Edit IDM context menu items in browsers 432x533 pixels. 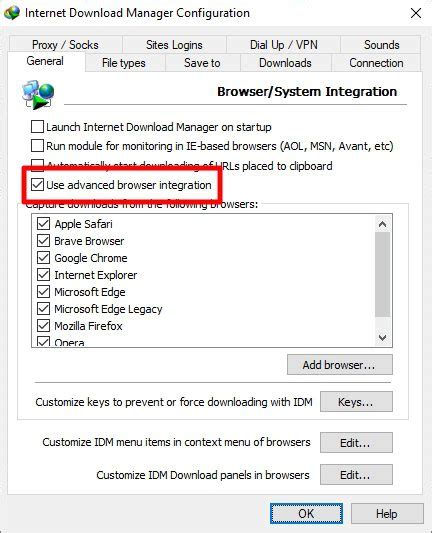tap(356, 443)
